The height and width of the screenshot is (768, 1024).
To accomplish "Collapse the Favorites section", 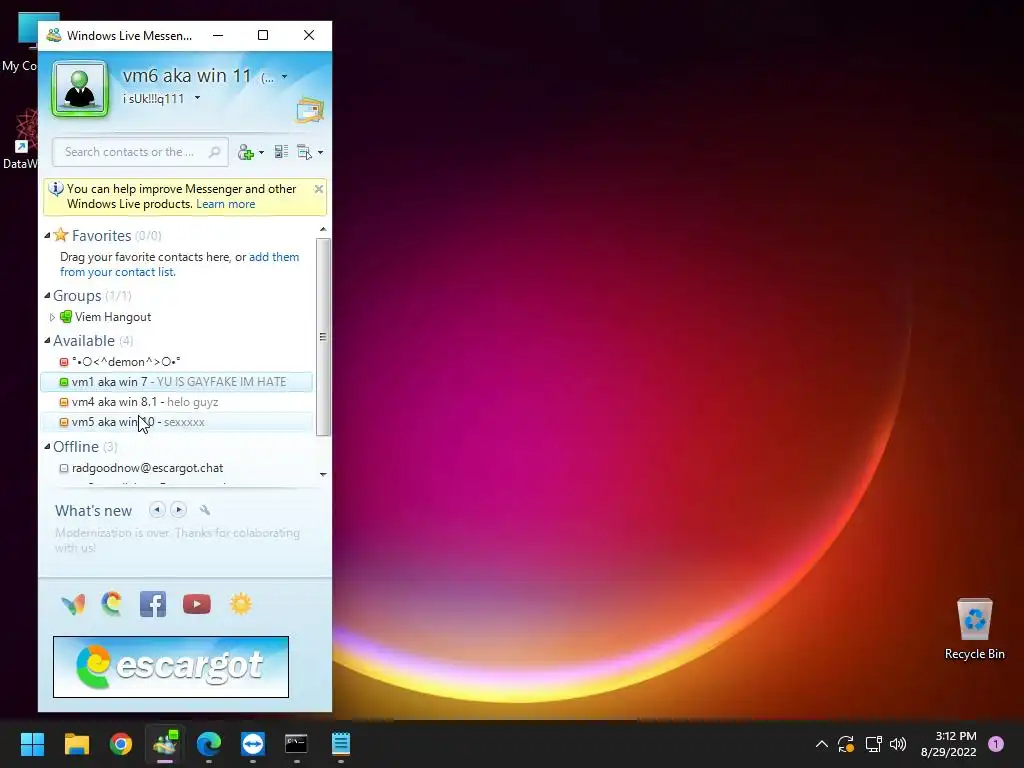I will 47,236.
